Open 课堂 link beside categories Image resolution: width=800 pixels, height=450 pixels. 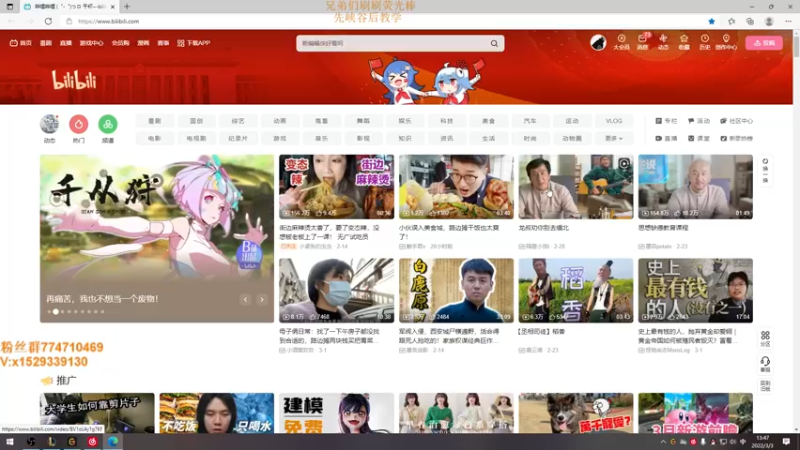(x=699, y=138)
